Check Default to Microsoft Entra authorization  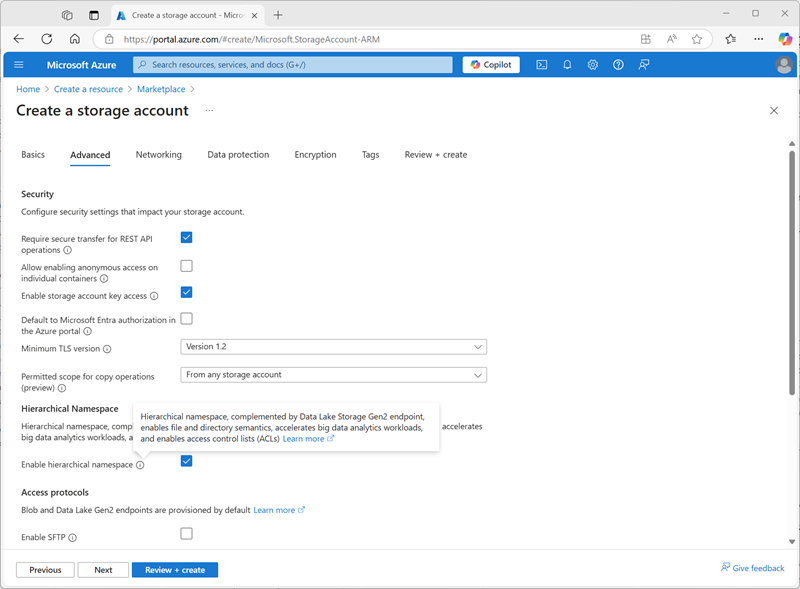coord(186,318)
